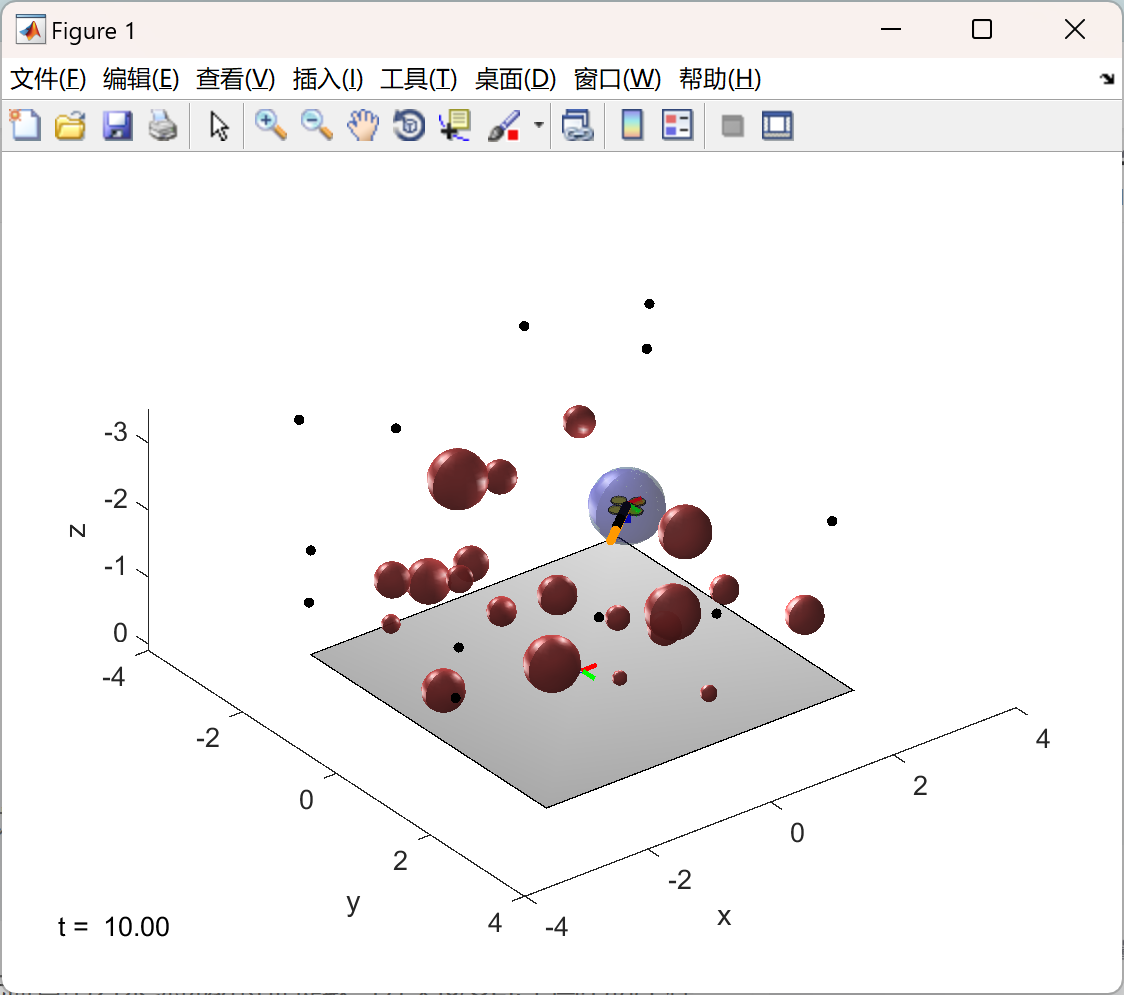The height and width of the screenshot is (995, 1124).
Task: Open the 桌面(D) menu
Action: tap(515, 79)
